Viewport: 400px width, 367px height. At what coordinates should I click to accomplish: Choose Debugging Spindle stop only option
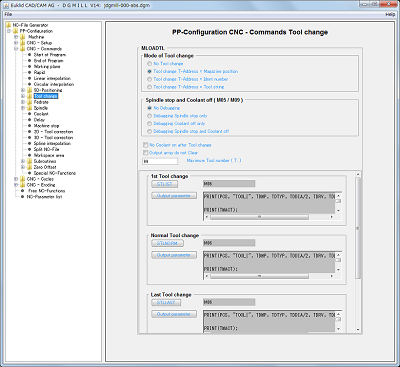(150, 116)
